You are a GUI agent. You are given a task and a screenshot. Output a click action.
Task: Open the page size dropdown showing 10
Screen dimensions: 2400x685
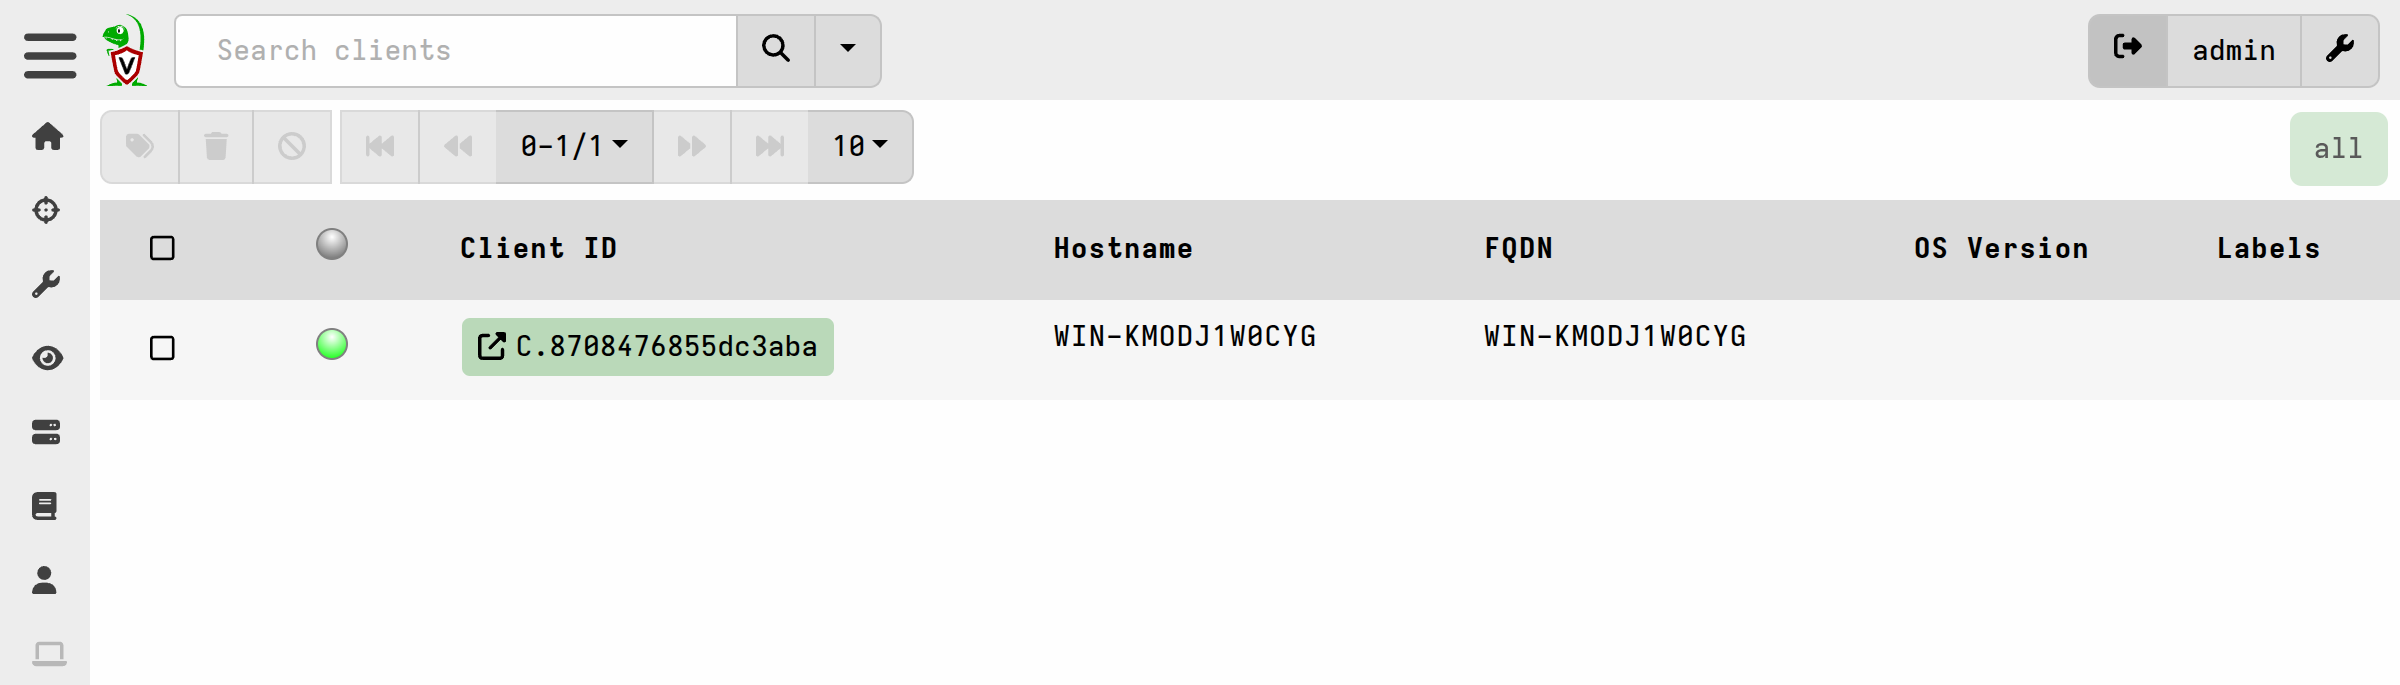[x=858, y=146]
